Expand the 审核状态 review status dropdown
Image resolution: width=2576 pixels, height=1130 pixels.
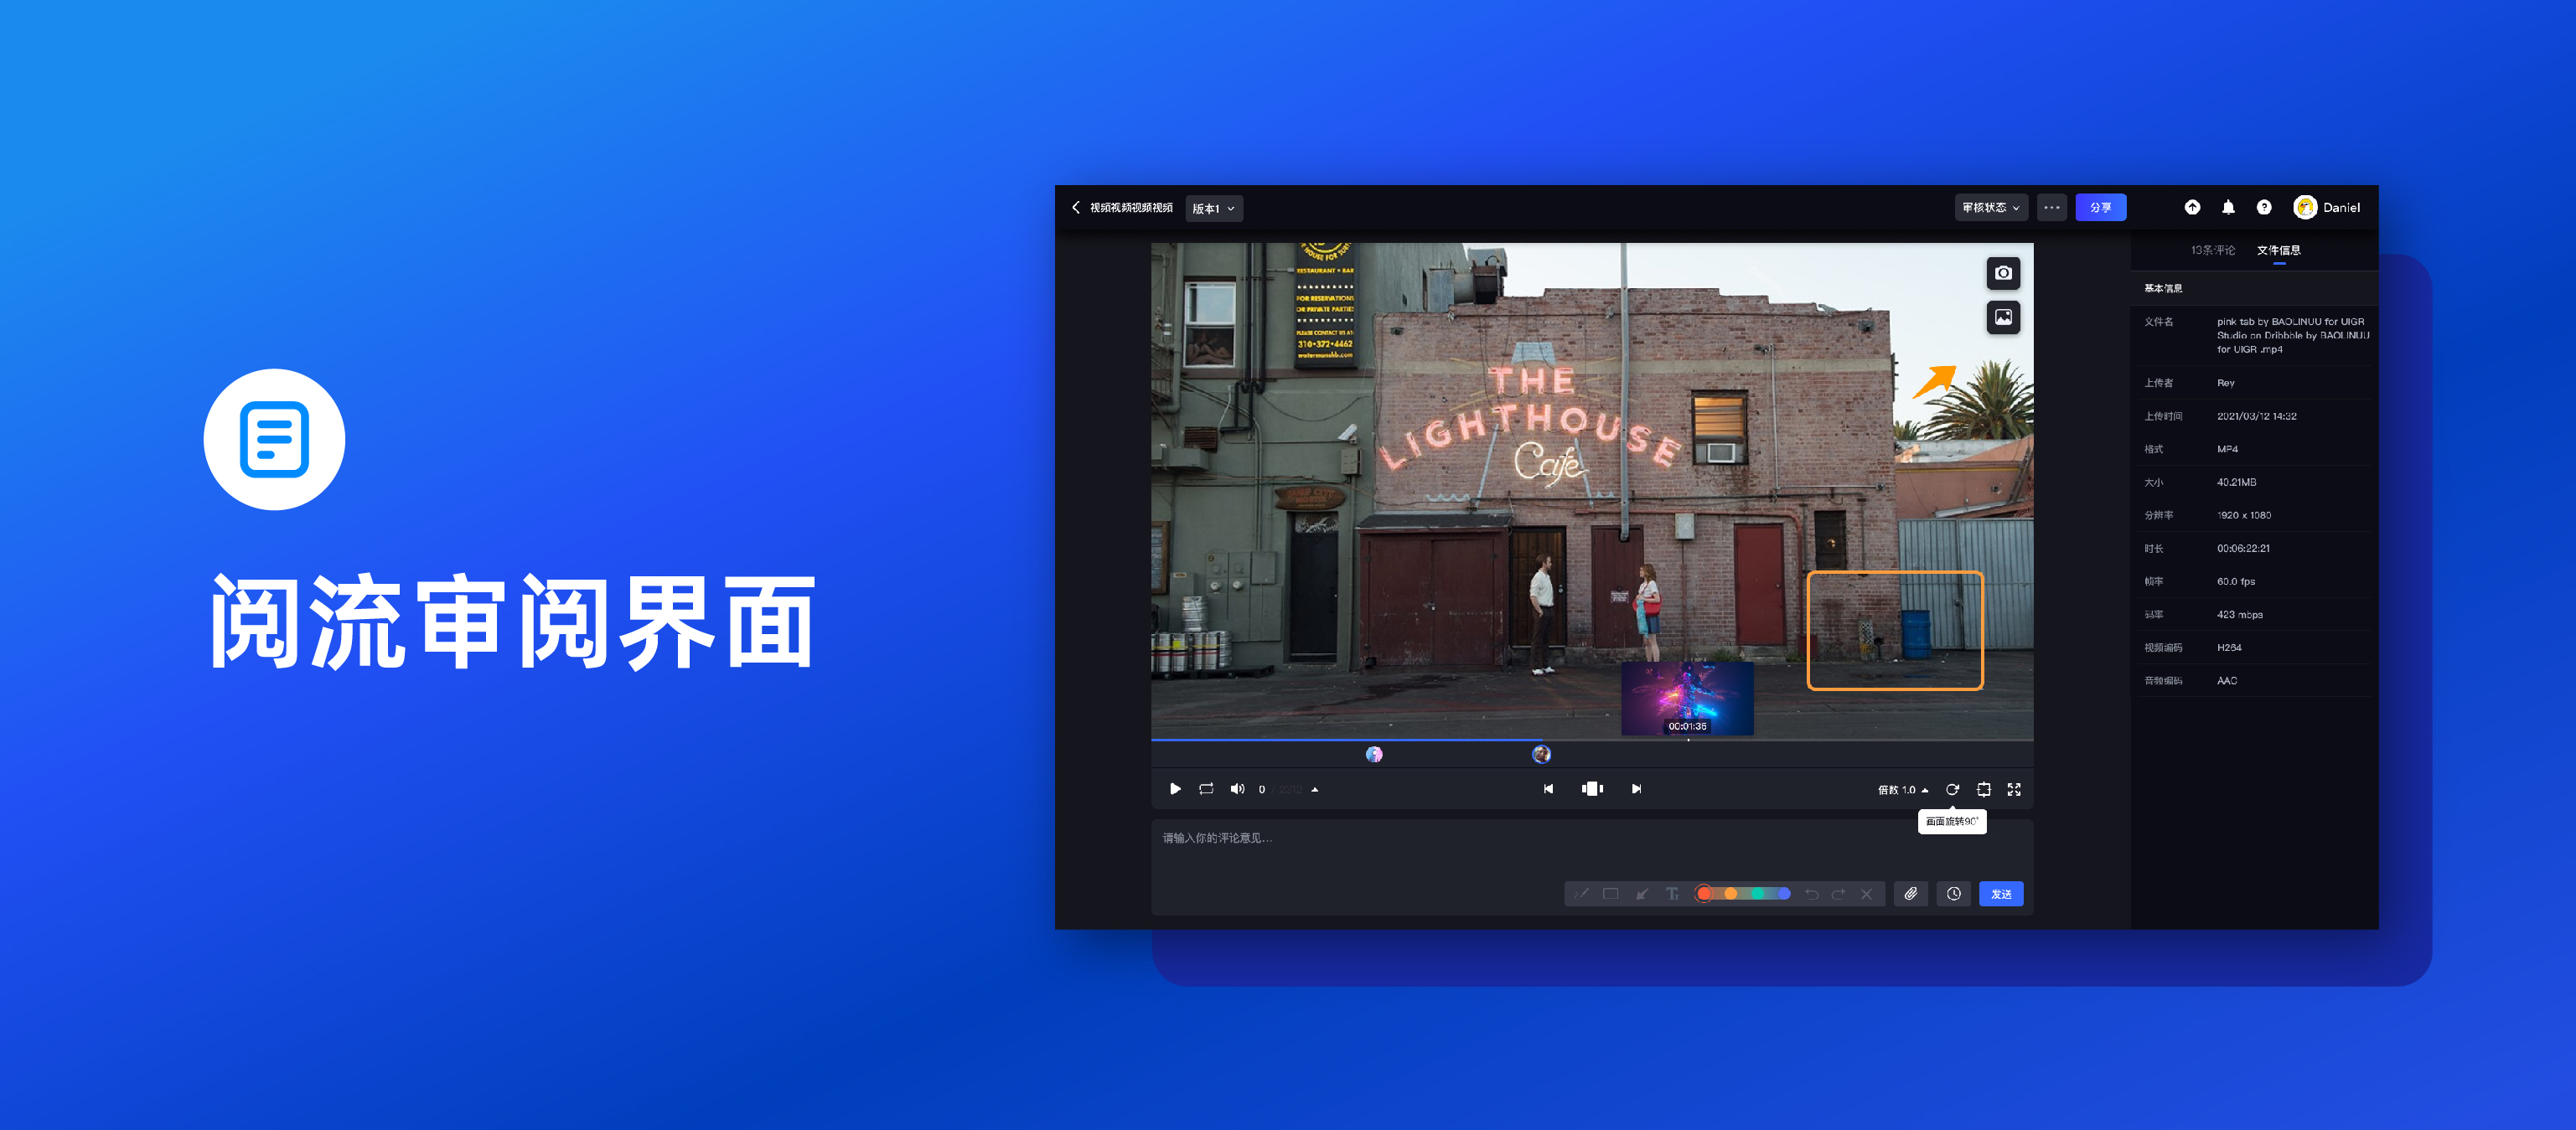click(x=1990, y=208)
